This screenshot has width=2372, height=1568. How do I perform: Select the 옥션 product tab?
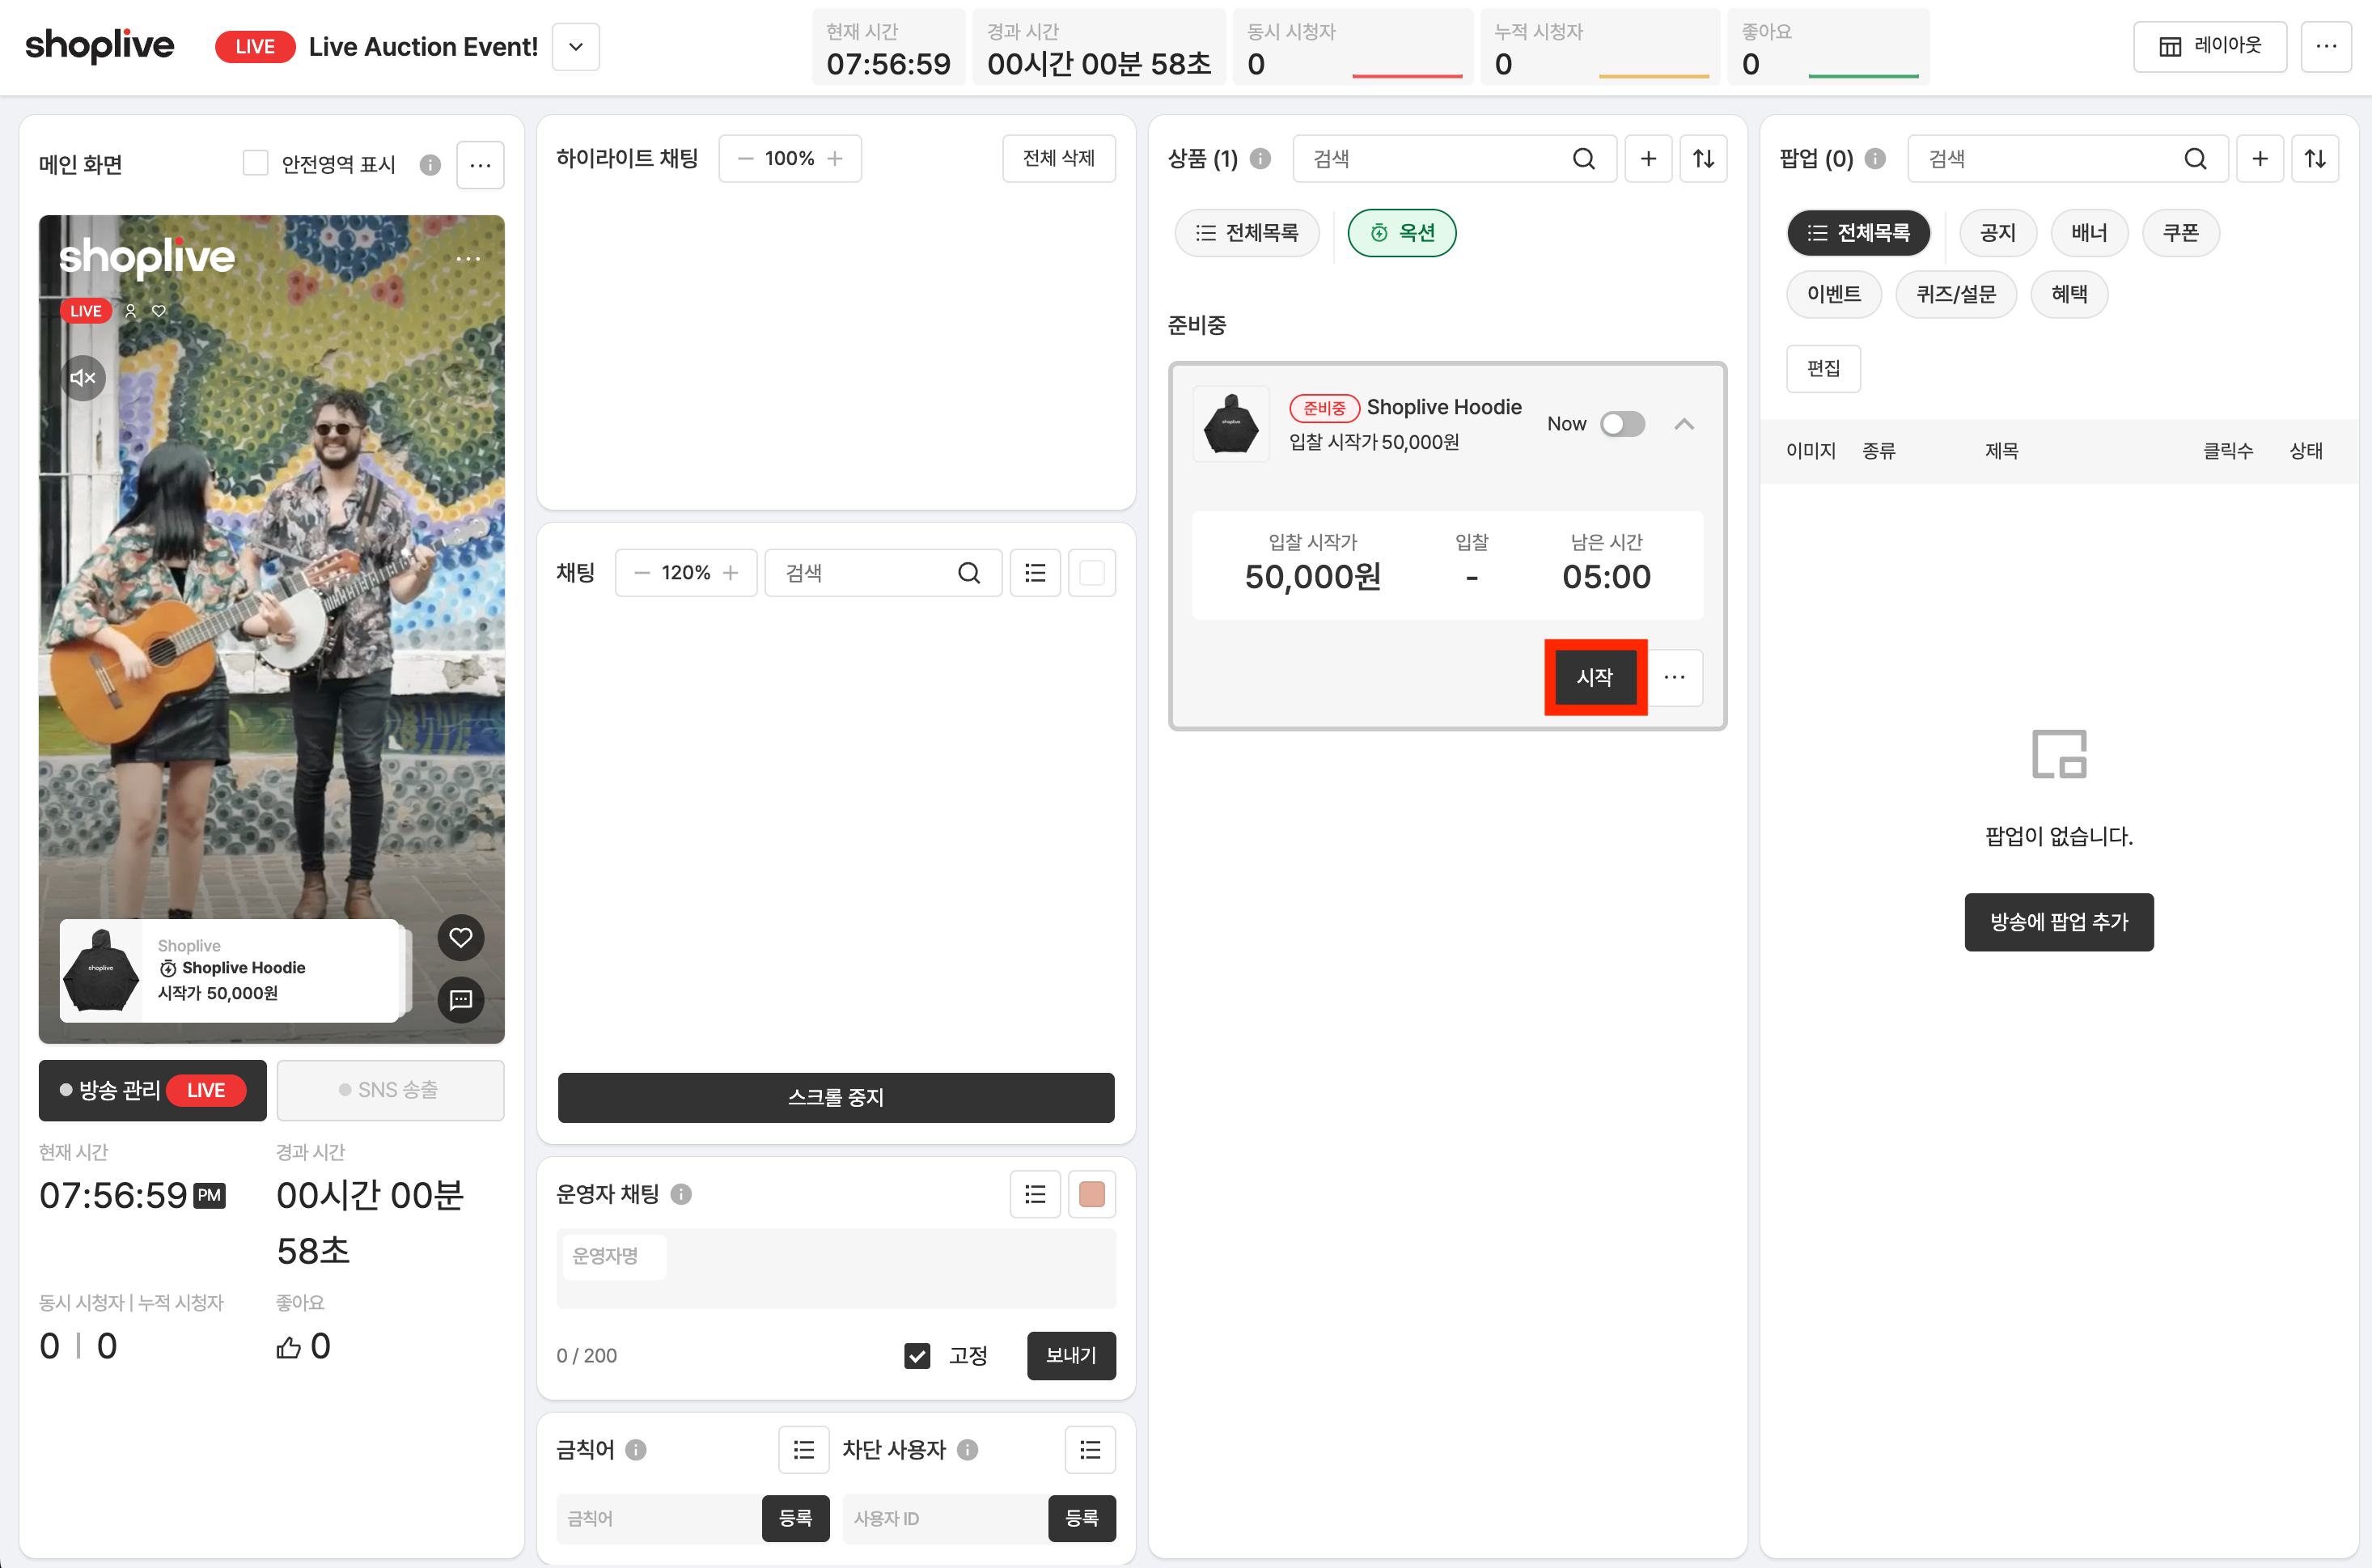(1402, 233)
